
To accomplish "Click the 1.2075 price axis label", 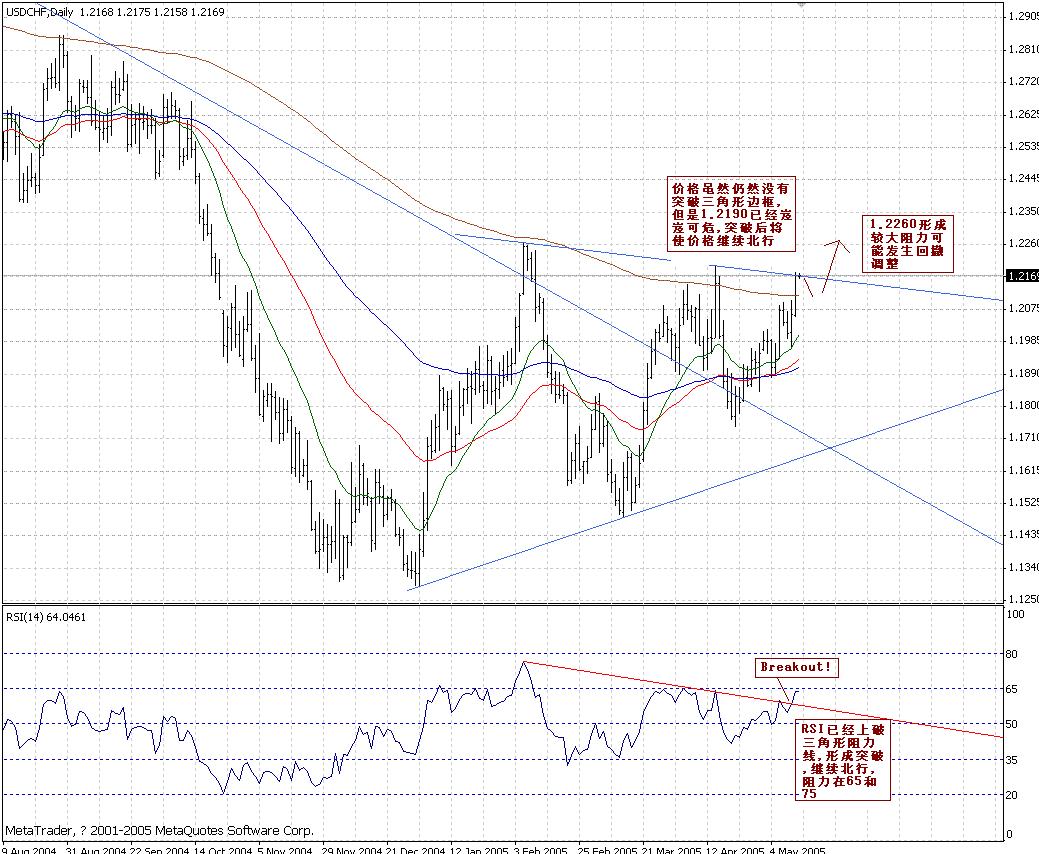I will click(x=1023, y=308).
